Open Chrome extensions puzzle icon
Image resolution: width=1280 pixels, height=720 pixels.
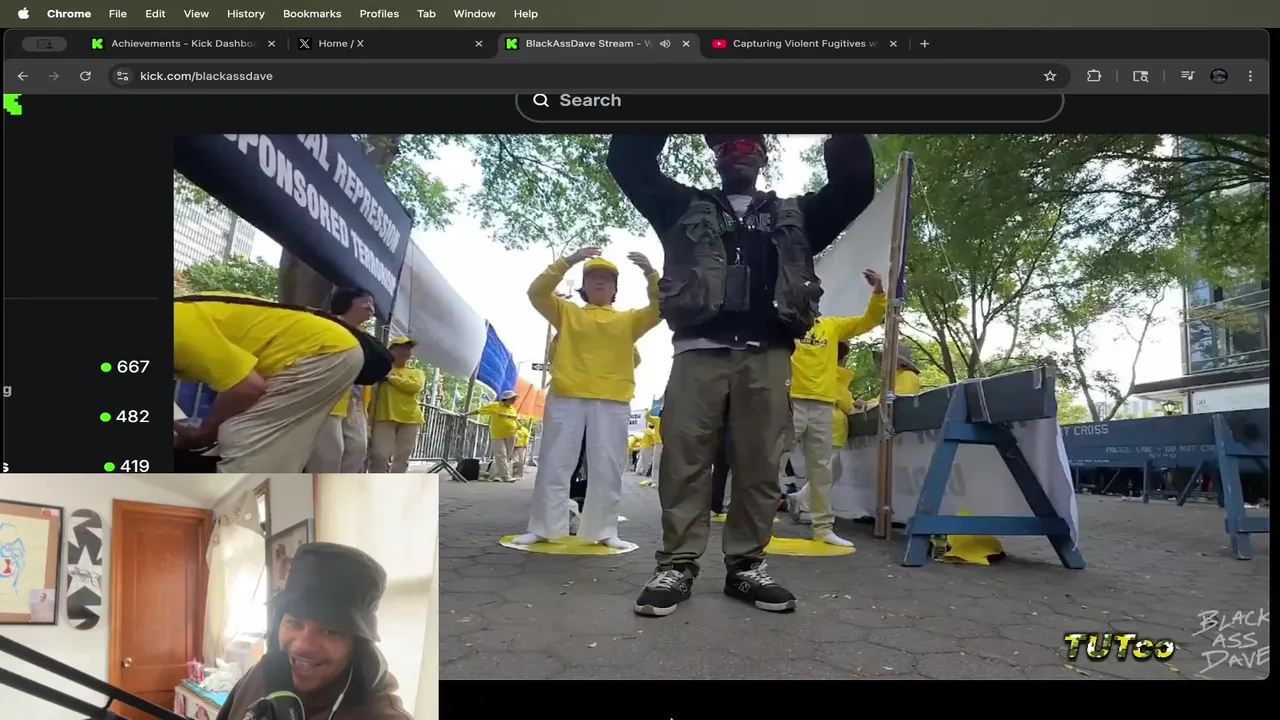coord(1094,76)
